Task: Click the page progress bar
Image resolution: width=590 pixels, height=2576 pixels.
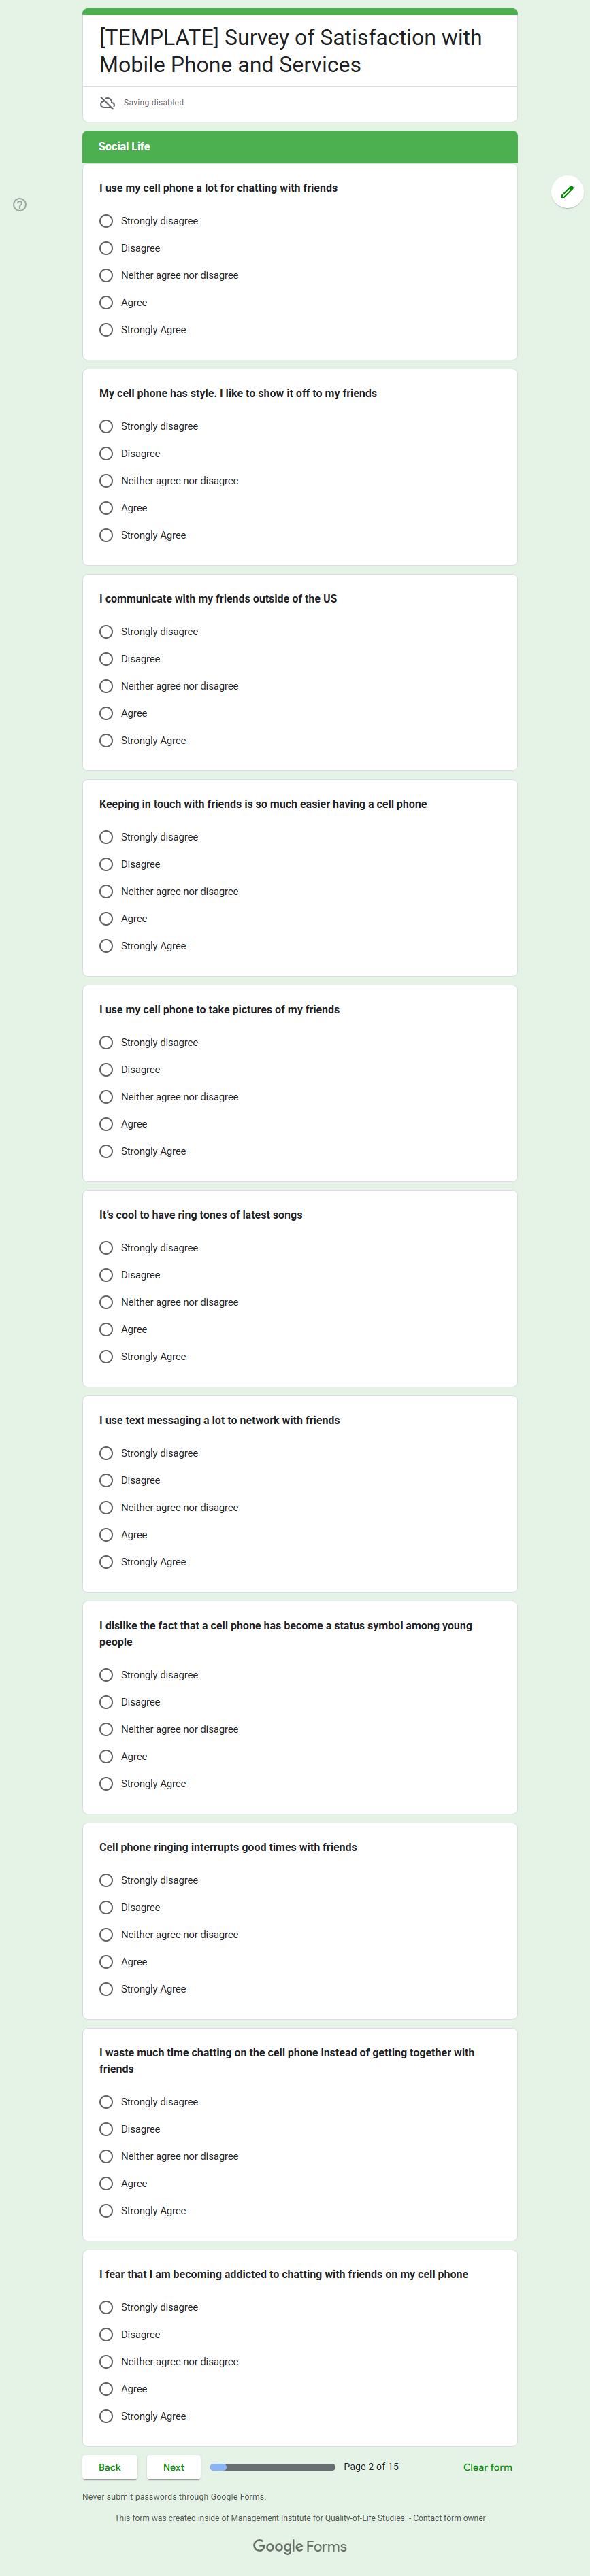Action: click(x=273, y=2467)
